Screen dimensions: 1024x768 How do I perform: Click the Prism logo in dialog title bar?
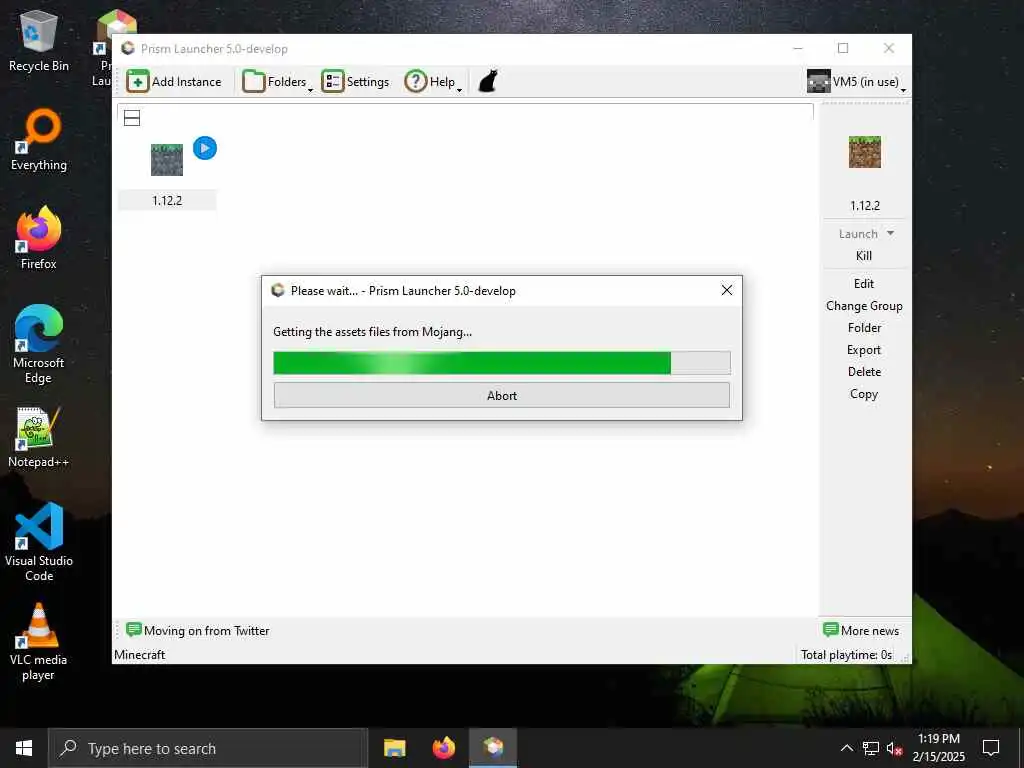point(278,291)
